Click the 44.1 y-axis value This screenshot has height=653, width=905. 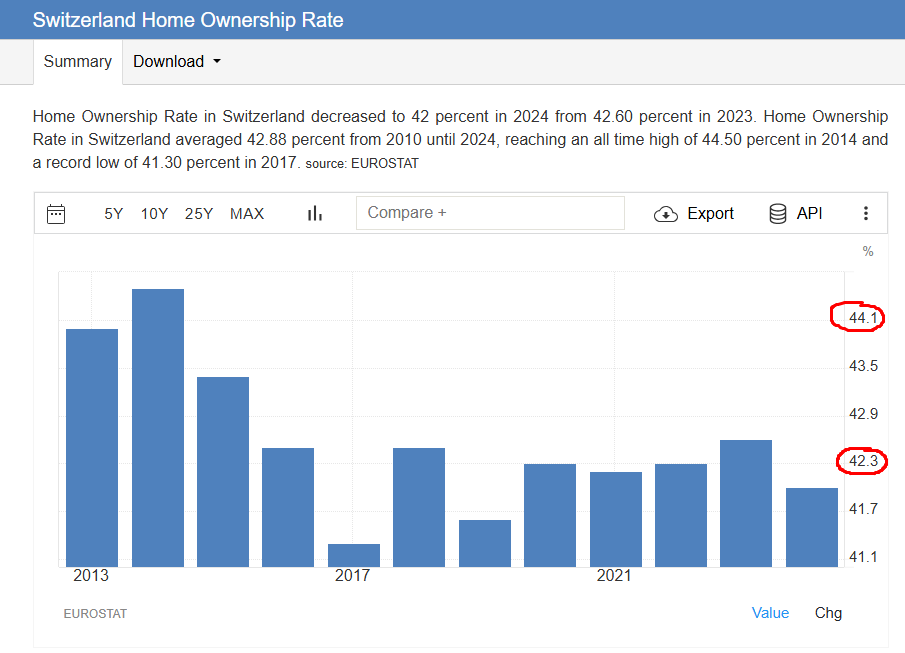(x=863, y=318)
